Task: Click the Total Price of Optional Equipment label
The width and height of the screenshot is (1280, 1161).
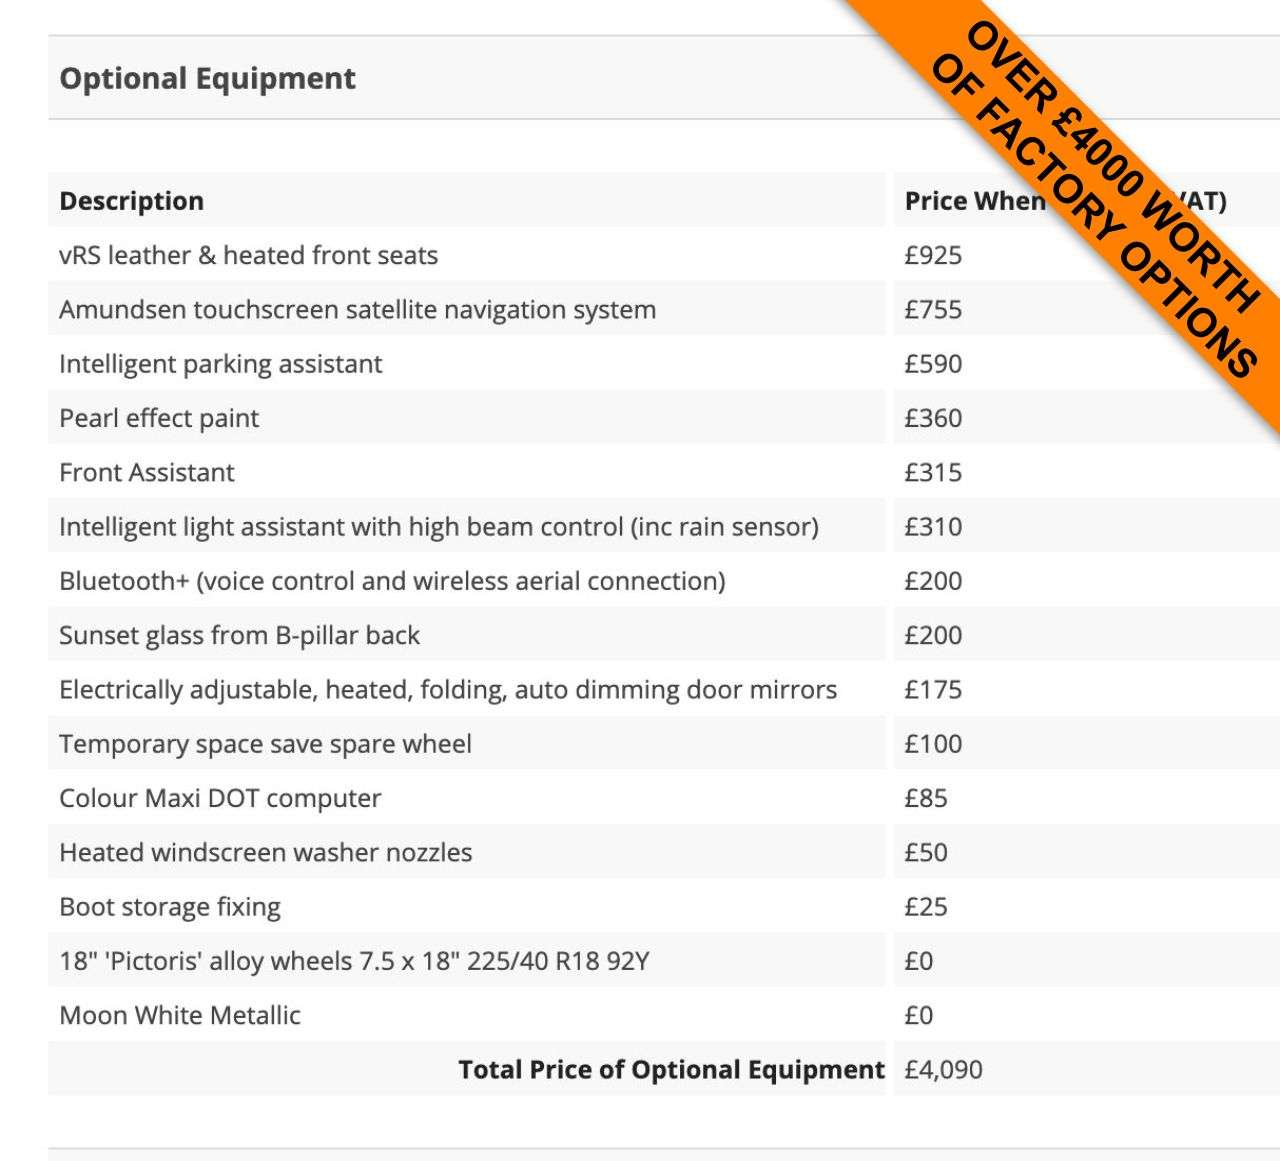Action: 671,1070
